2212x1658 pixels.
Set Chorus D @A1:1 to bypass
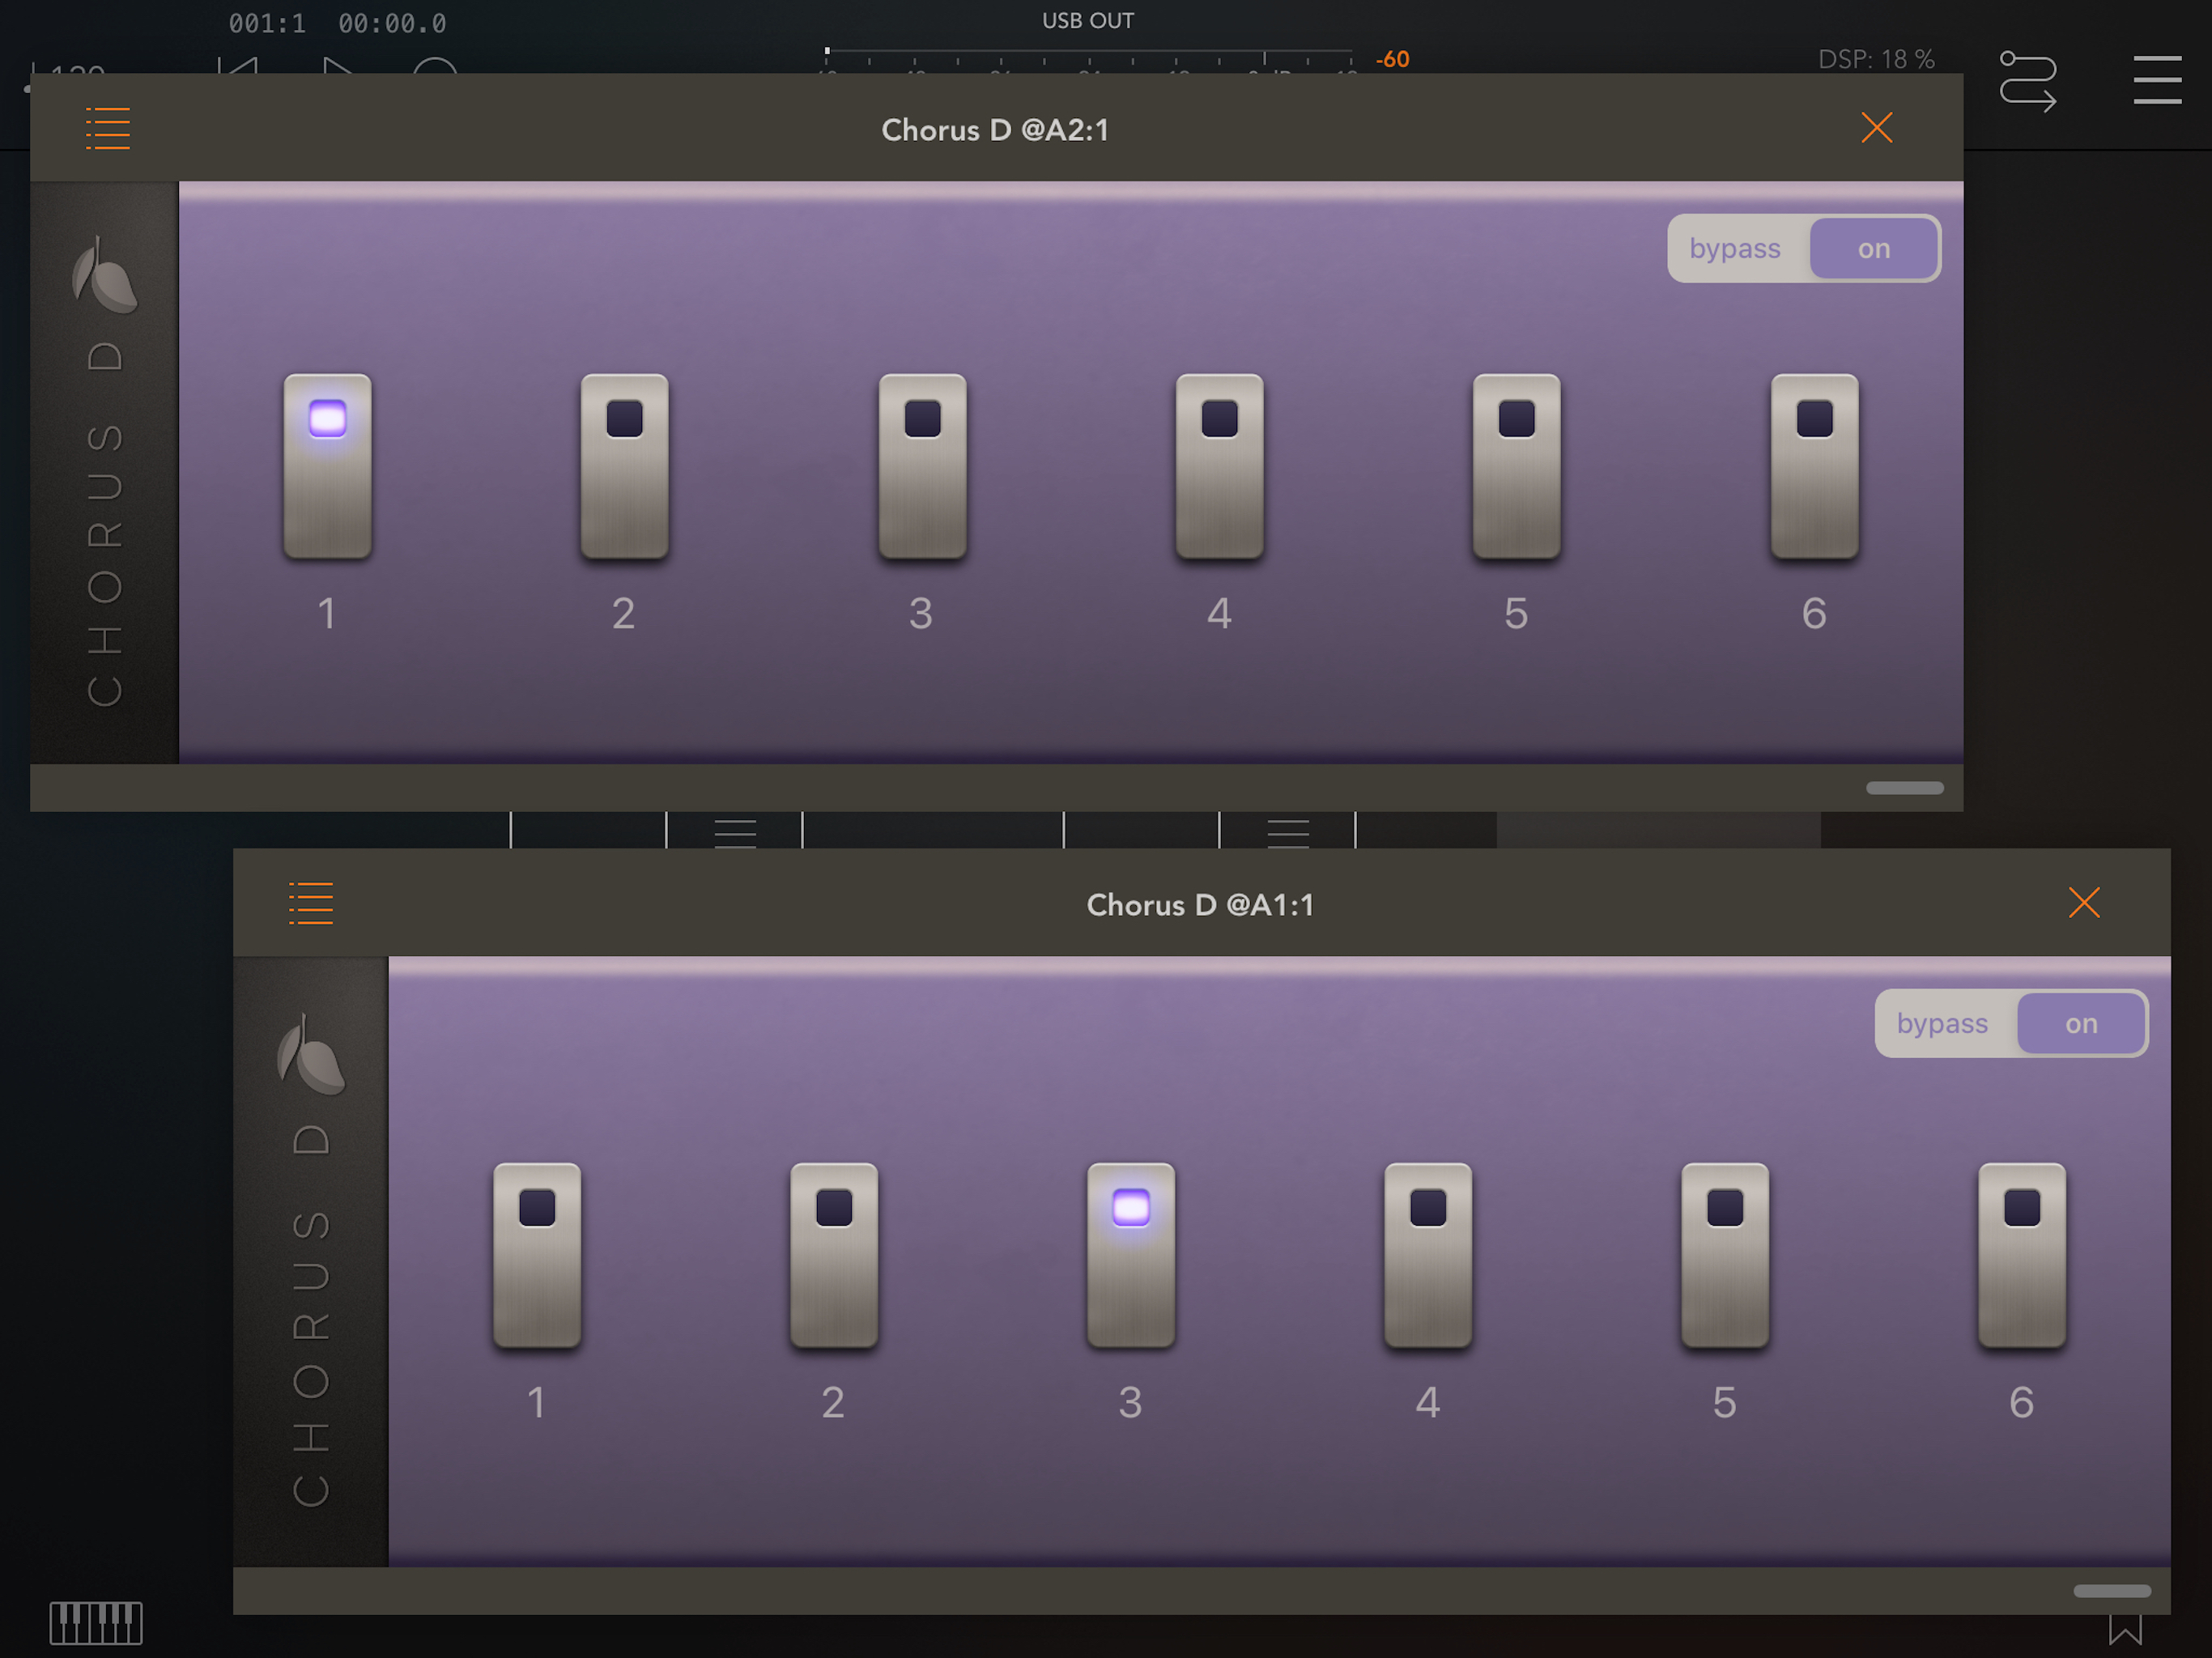[1942, 1023]
